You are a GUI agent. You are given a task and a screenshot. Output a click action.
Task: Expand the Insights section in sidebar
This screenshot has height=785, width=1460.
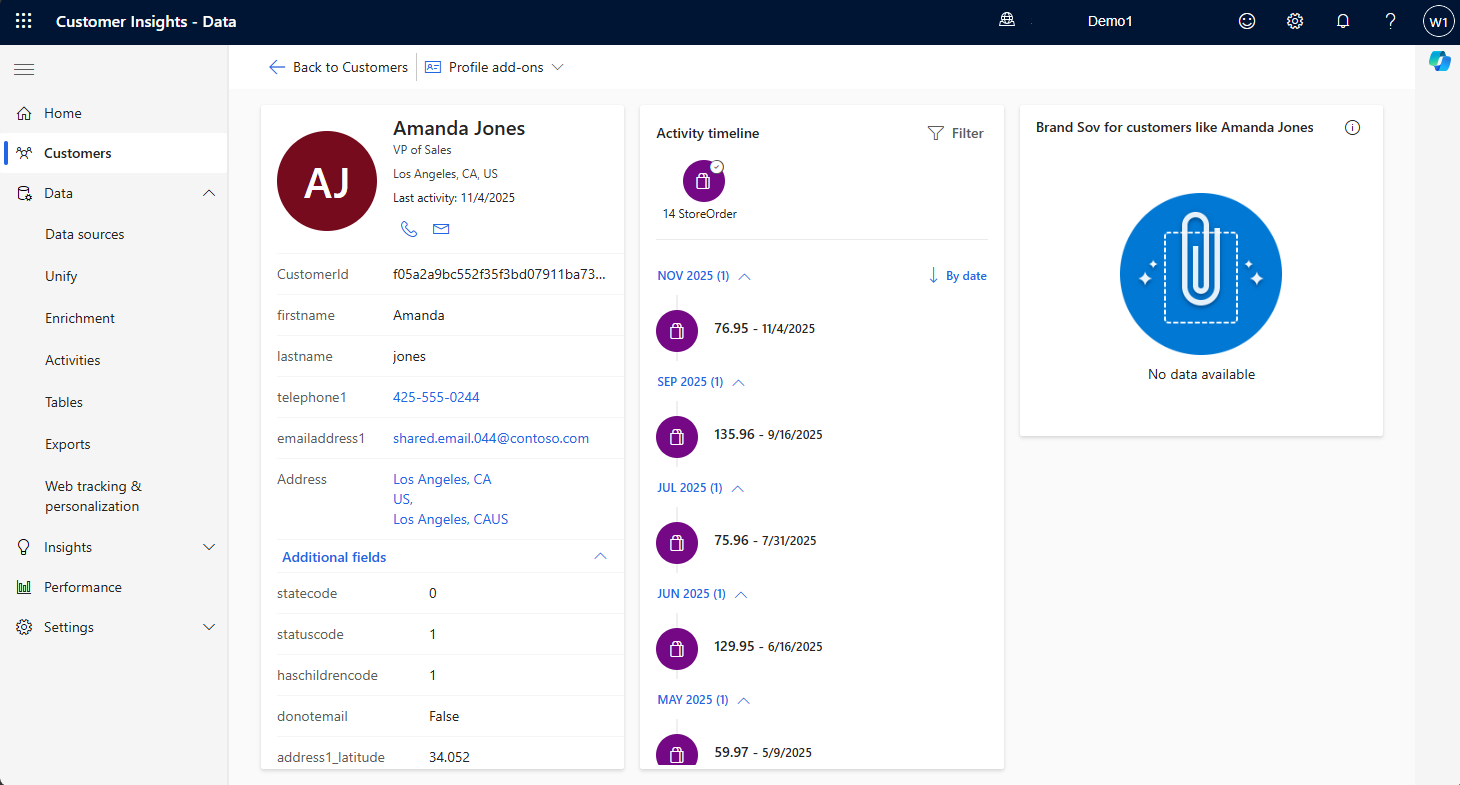209,547
